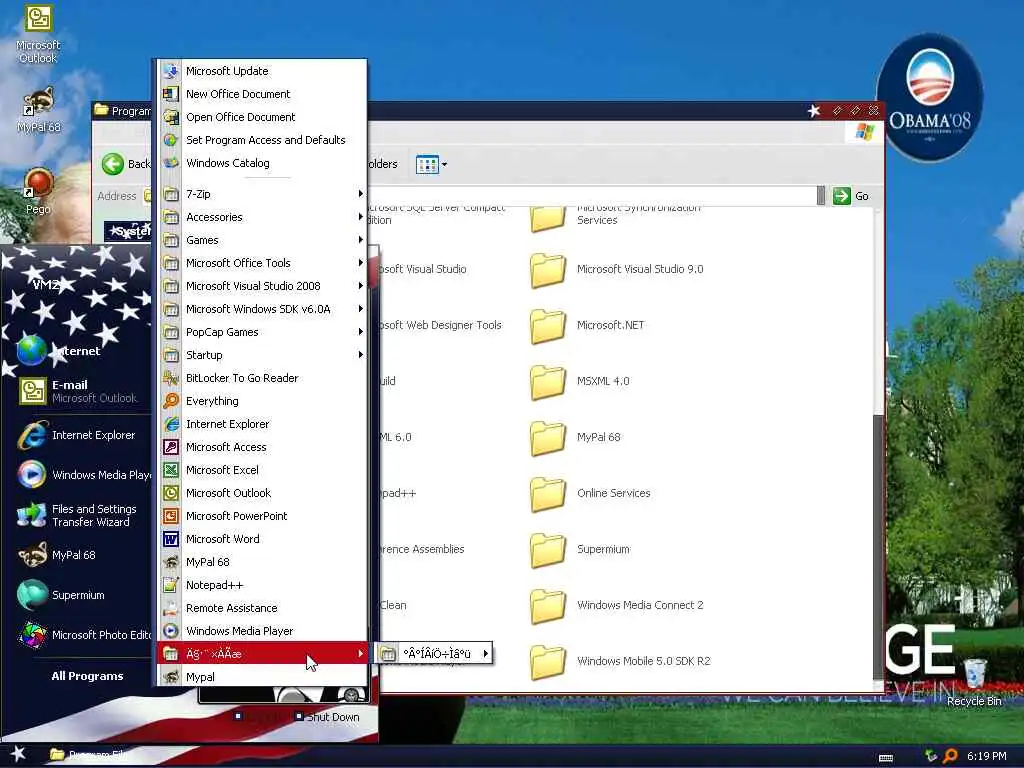Launch Notepad++
The image size is (1024, 768).
(x=261, y=585)
